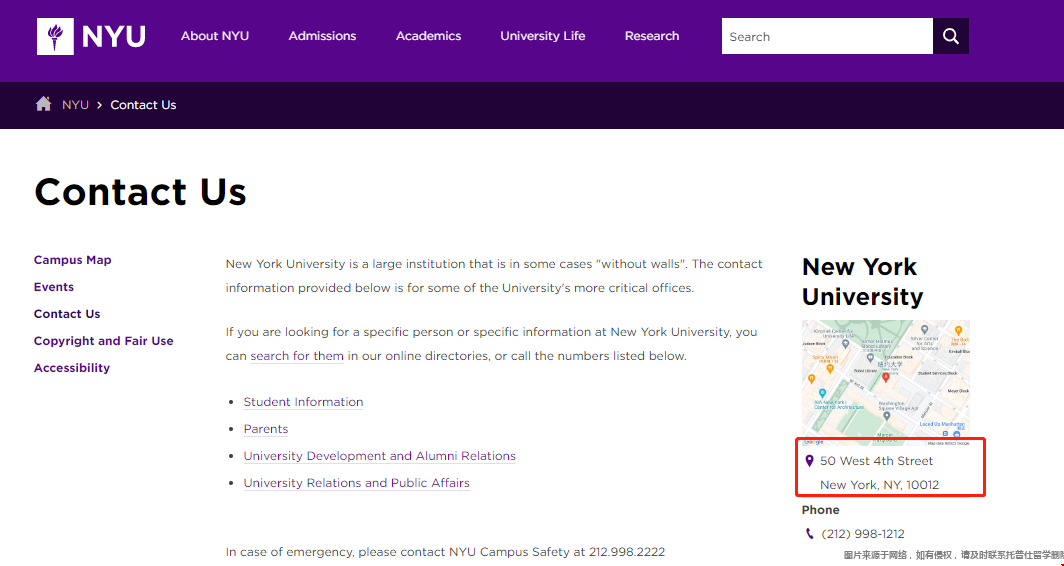Click into the Search field
The image size is (1064, 566).
click(x=827, y=37)
